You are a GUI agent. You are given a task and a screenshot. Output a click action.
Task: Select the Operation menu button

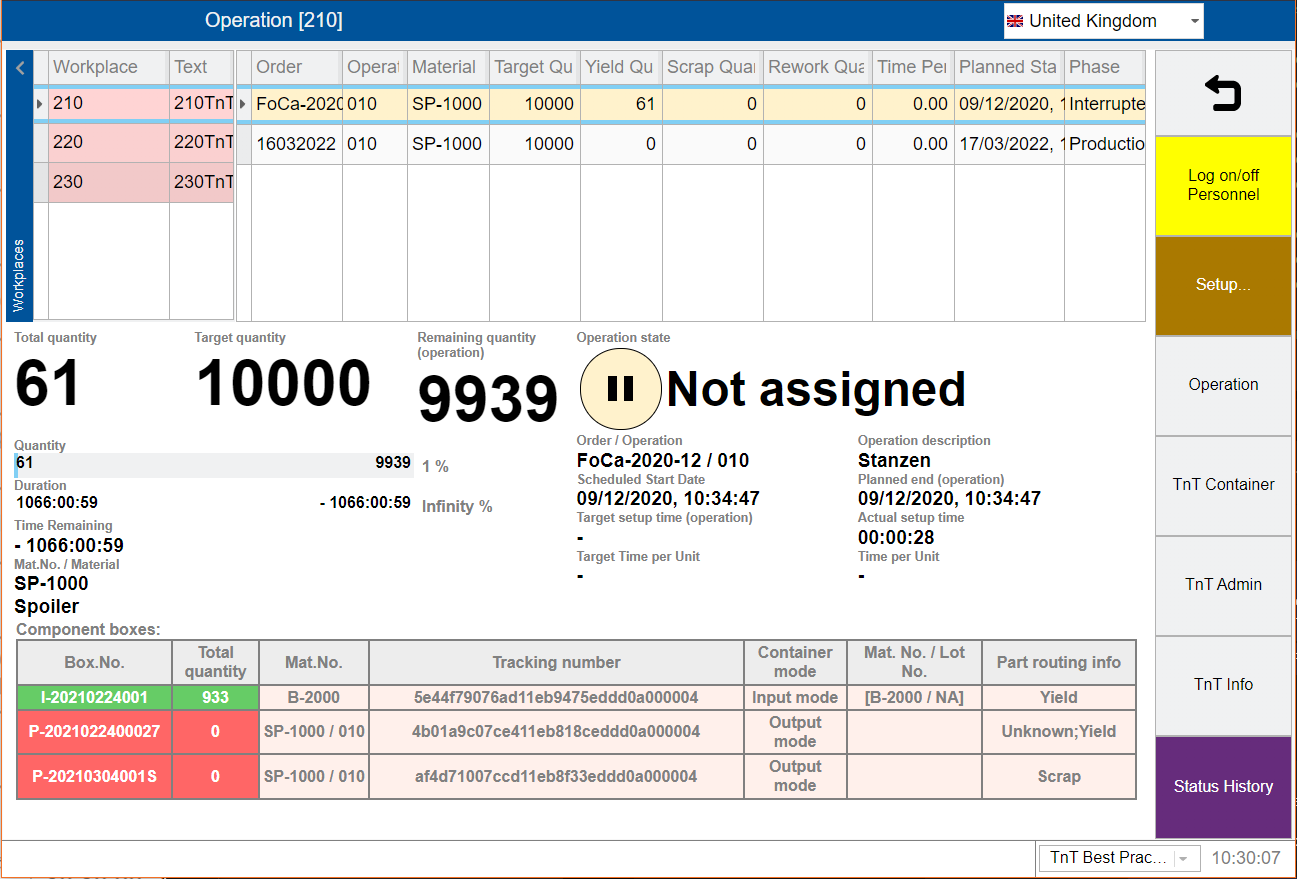tap(1223, 385)
